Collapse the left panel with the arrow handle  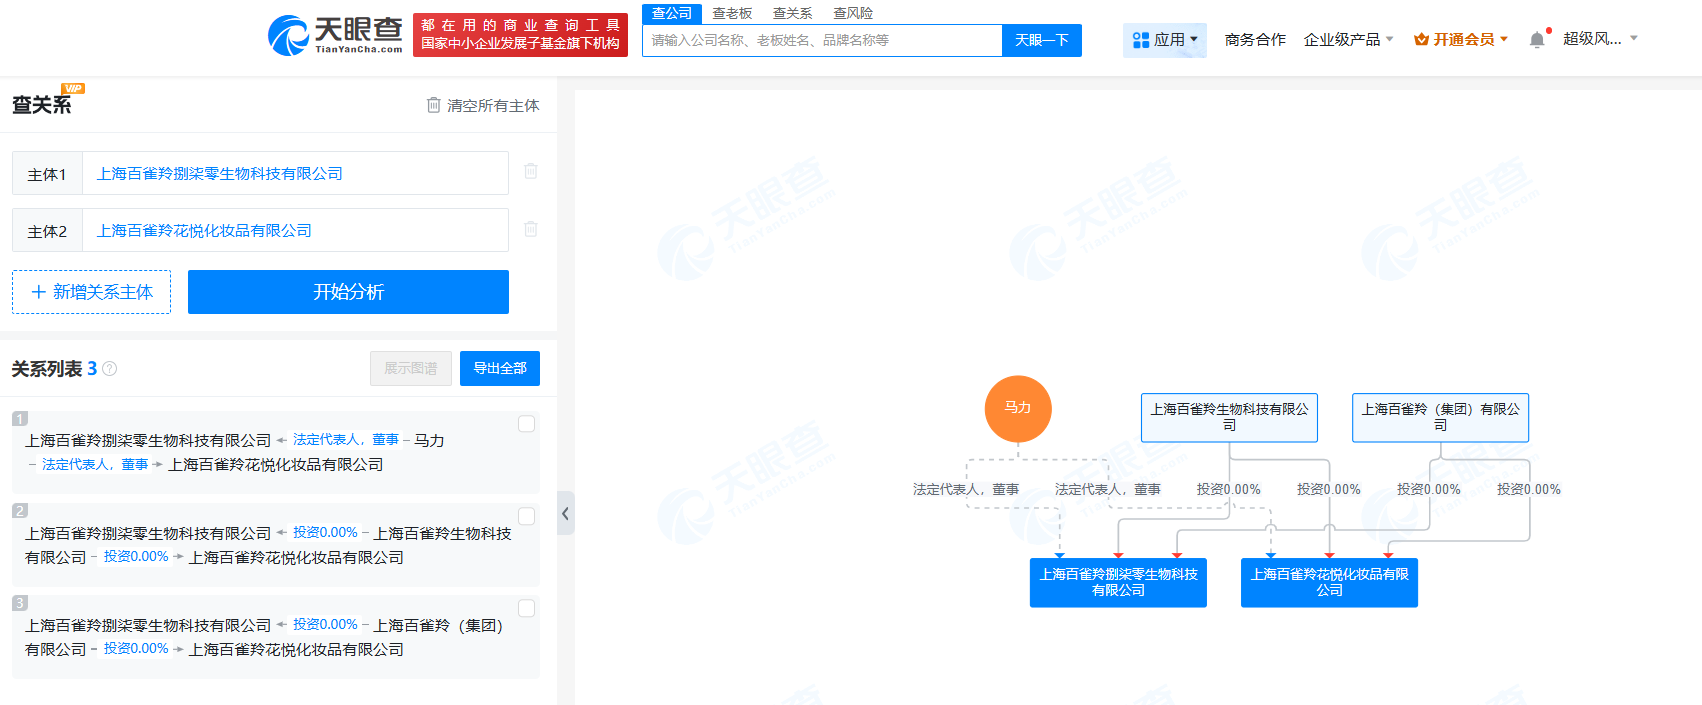click(x=565, y=513)
